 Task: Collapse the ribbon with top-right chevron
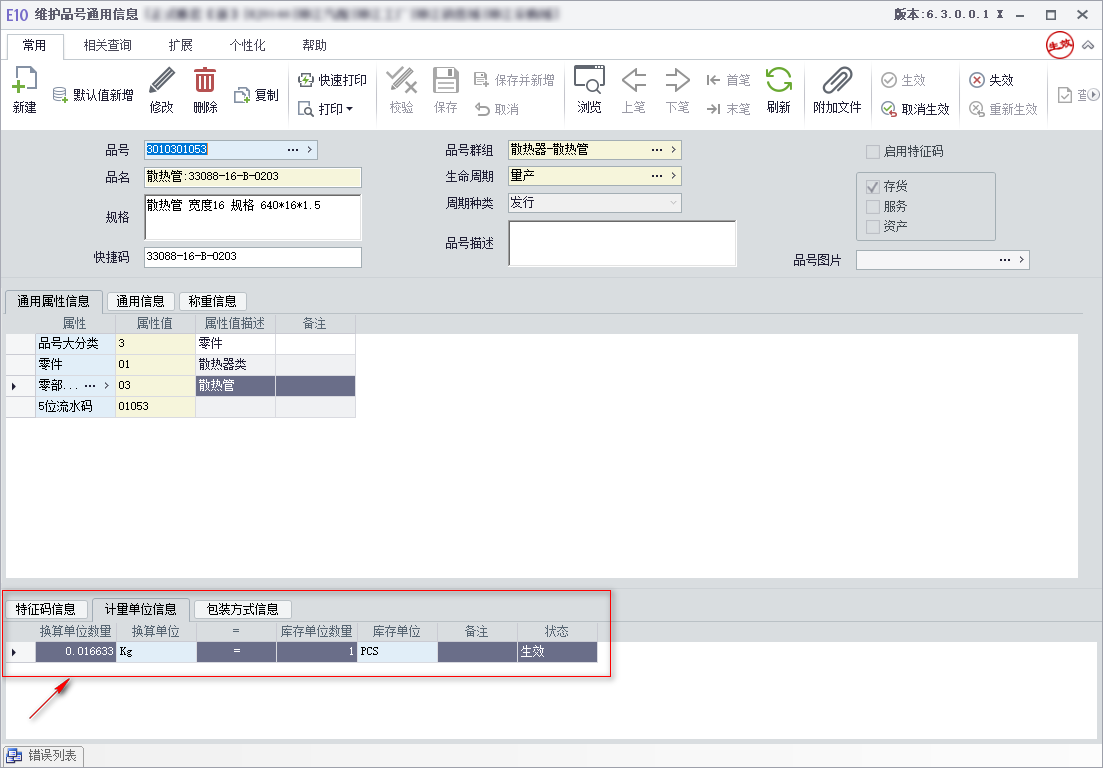point(1088,46)
